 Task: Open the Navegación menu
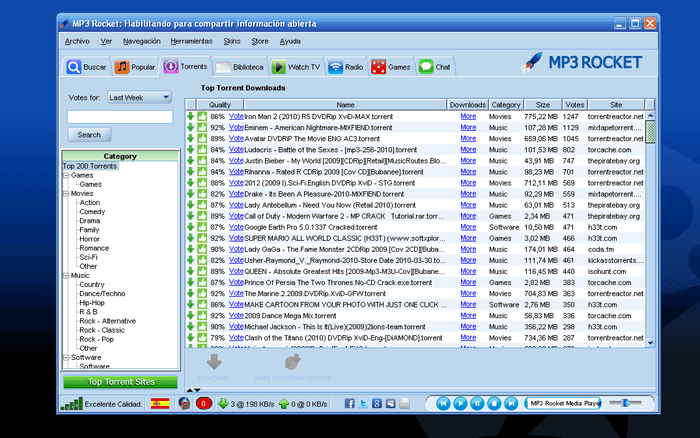142,41
